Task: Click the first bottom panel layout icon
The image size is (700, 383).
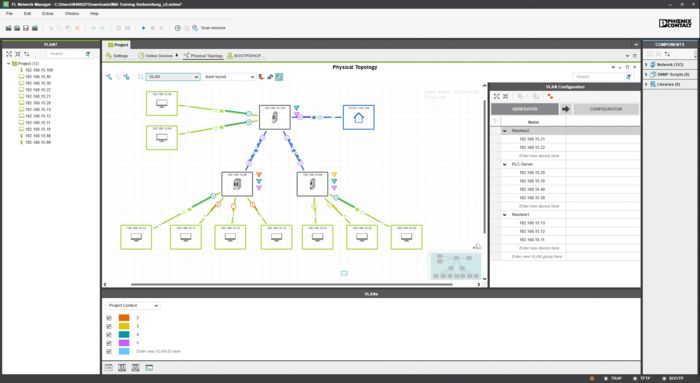Action: tap(108, 367)
